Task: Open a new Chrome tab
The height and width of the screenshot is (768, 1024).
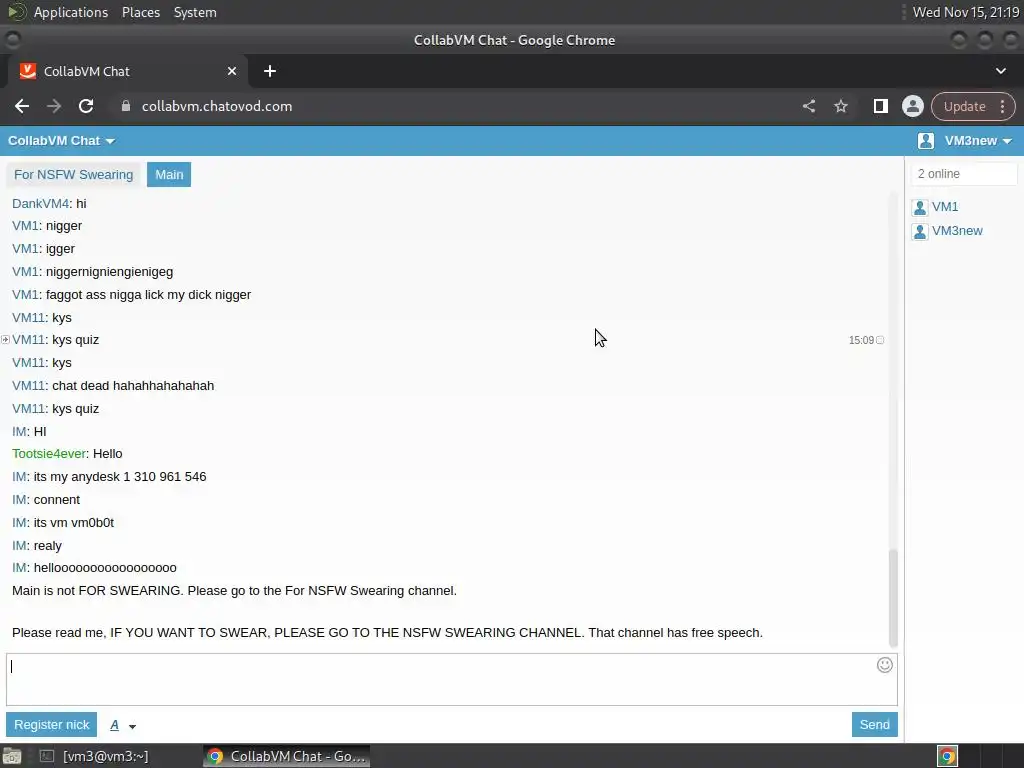Action: (270, 71)
